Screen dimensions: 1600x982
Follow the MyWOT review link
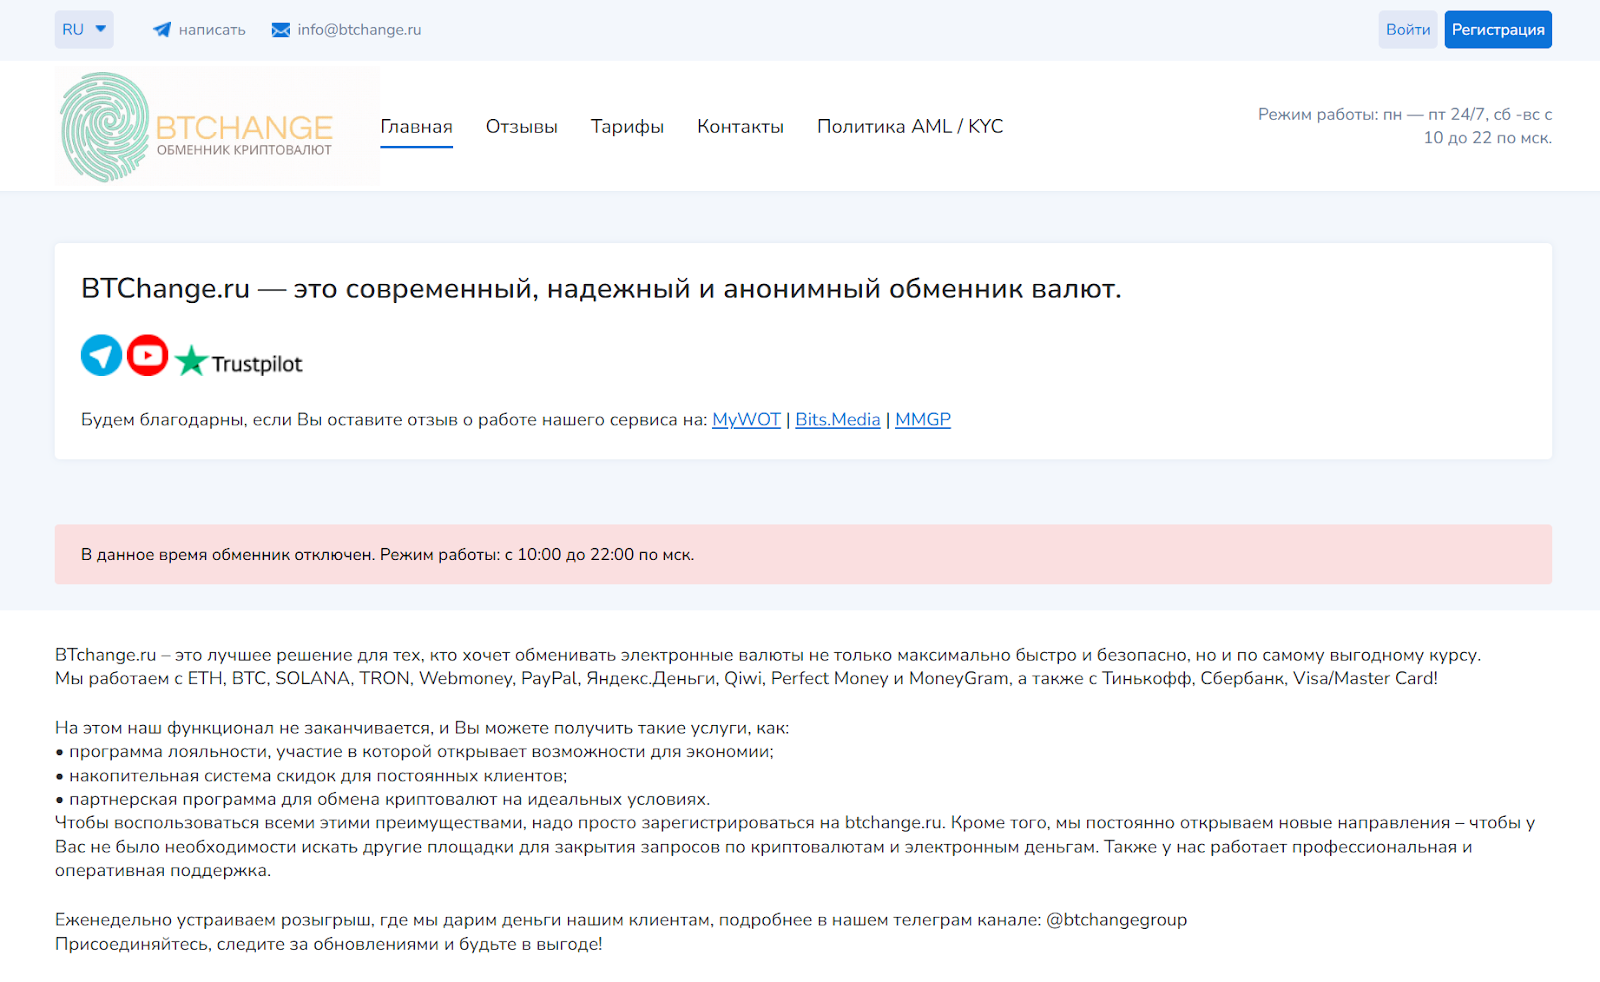click(746, 420)
